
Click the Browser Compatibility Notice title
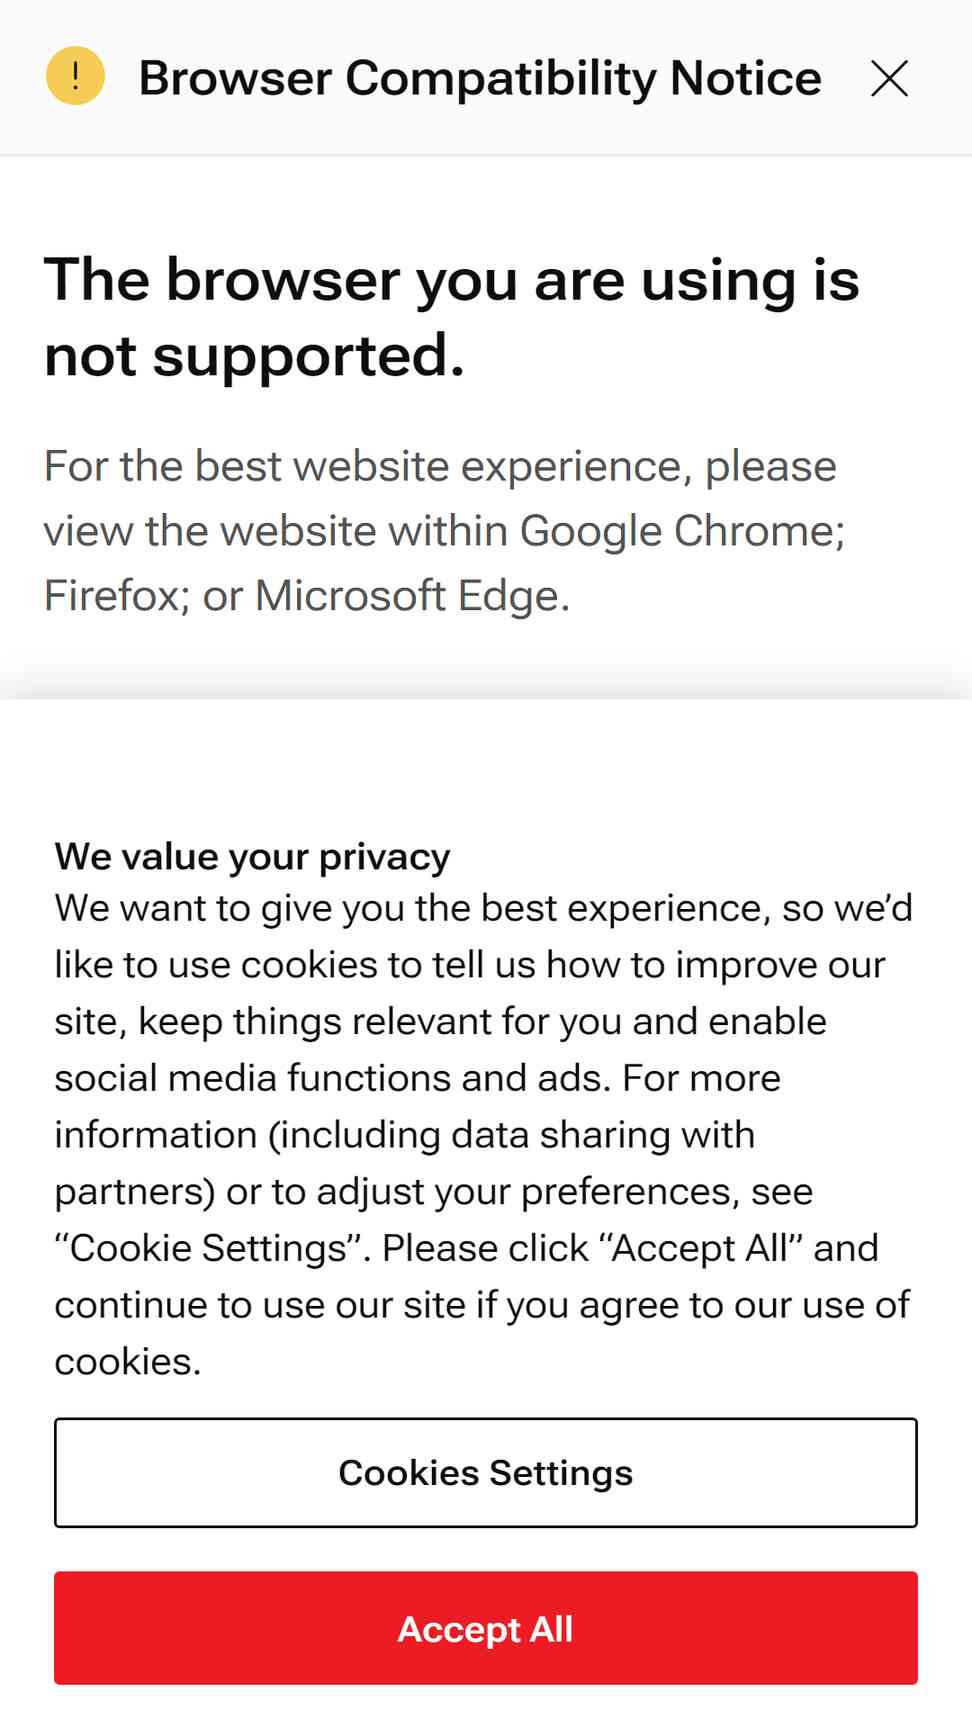pyautogui.click(x=480, y=78)
